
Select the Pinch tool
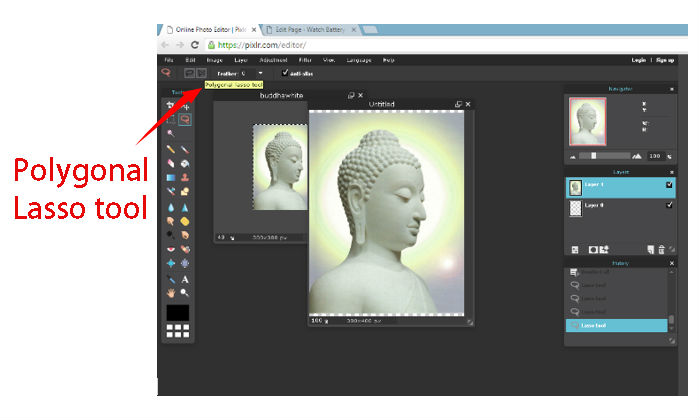[185, 263]
